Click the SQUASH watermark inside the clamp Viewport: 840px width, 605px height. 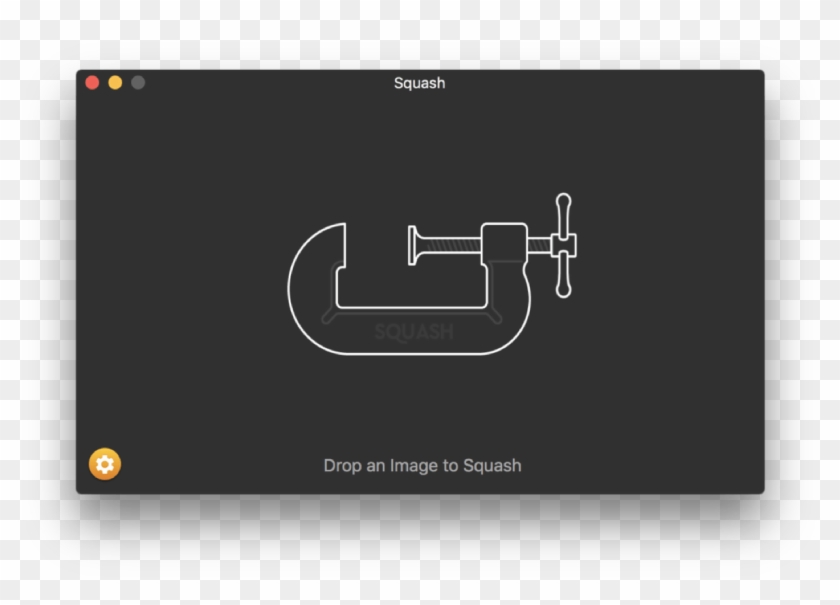pyautogui.click(x=415, y=330)
